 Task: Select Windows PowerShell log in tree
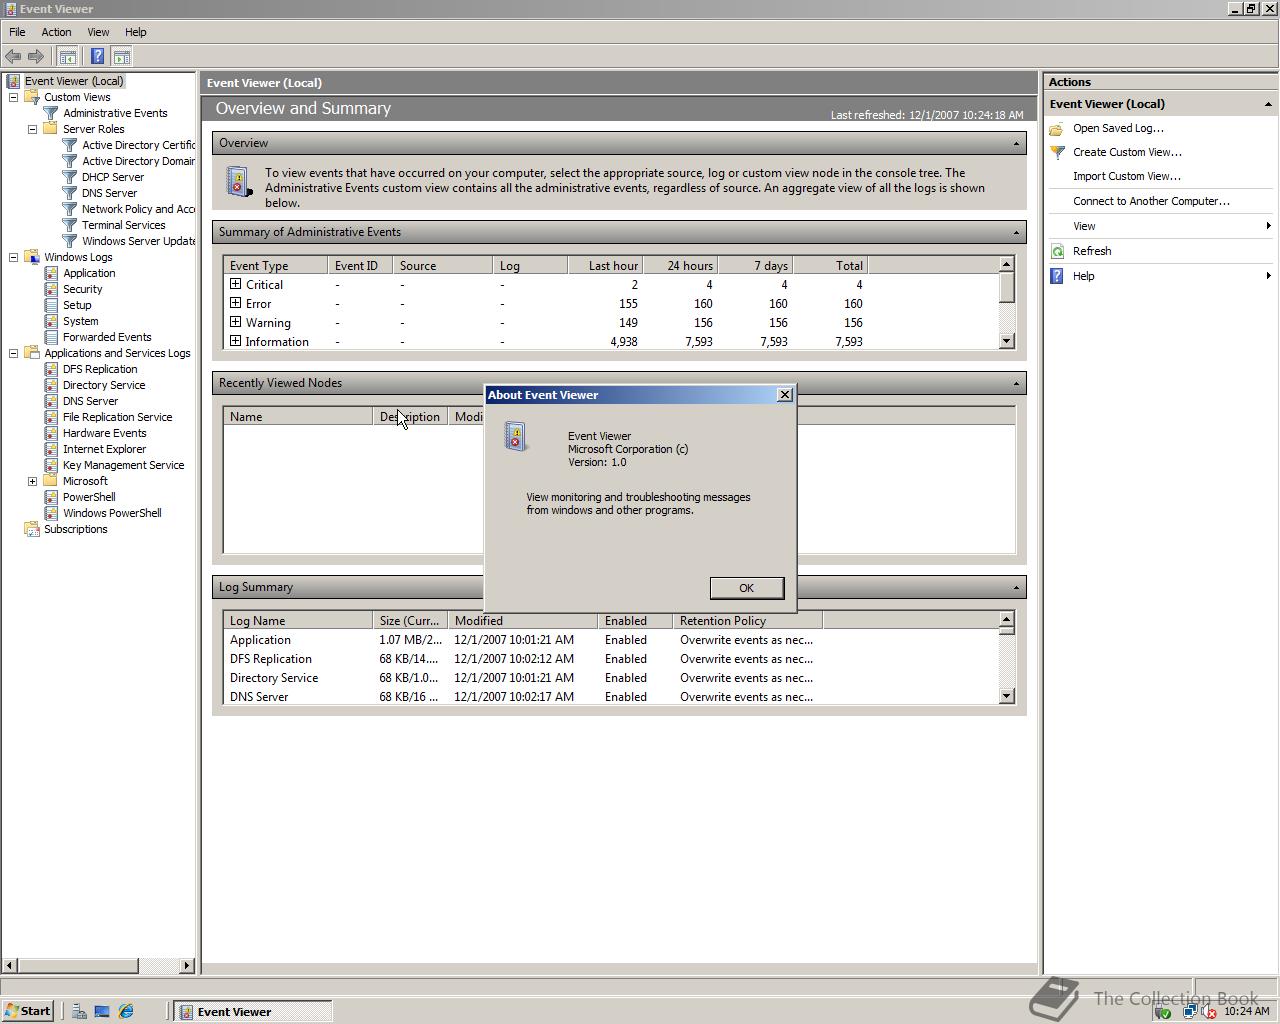click(x=112, y=513)
